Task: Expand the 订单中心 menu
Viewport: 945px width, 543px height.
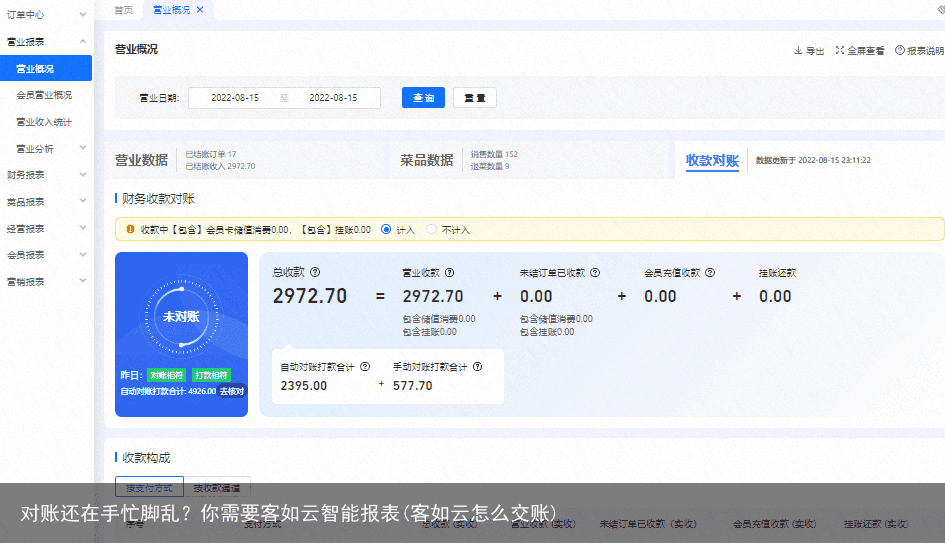Action: point(83,14)
